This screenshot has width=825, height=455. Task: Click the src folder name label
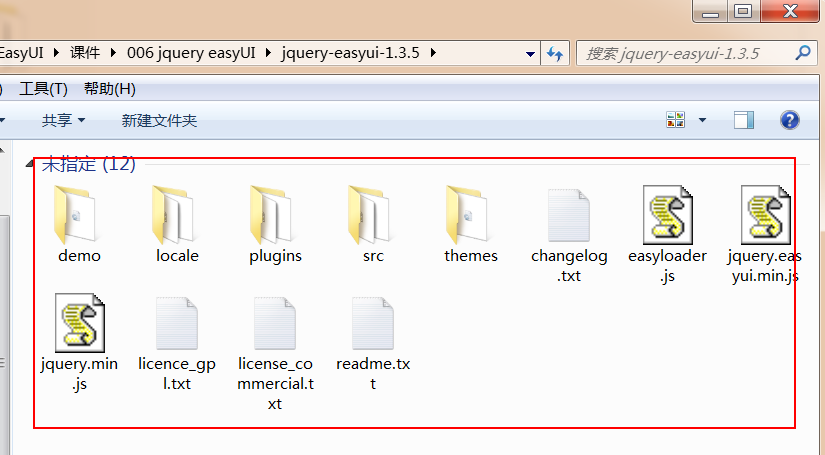click(x=373, y=256)
